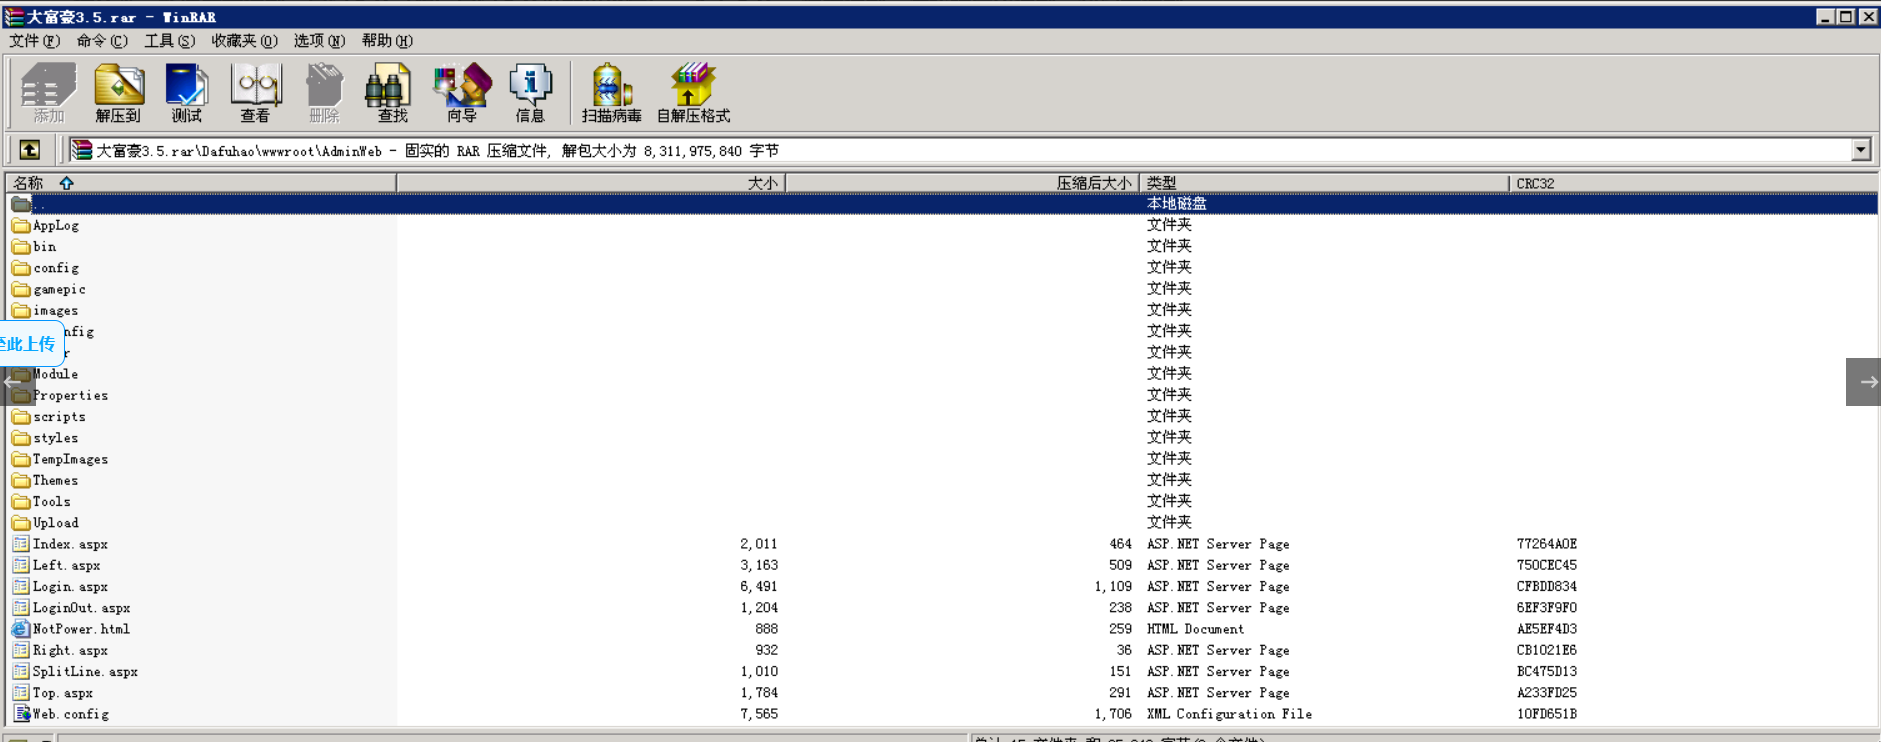Select the config folder row
Image resolution: width=1881 pixels, height=742 pixels.
[941, 267]
